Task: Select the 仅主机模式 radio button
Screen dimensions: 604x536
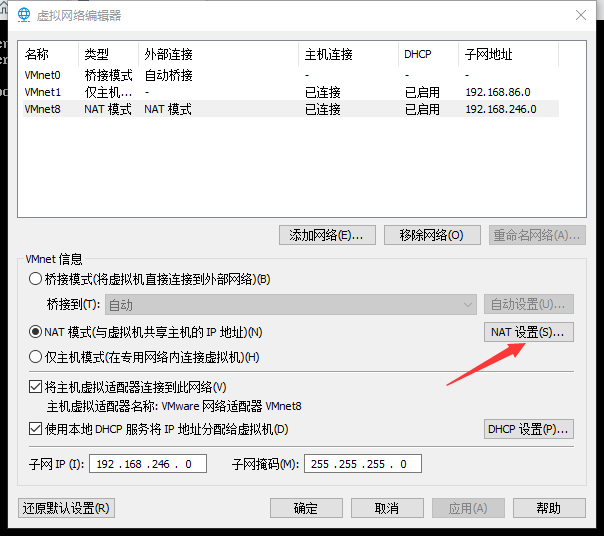Action: (x=36, y=357)
